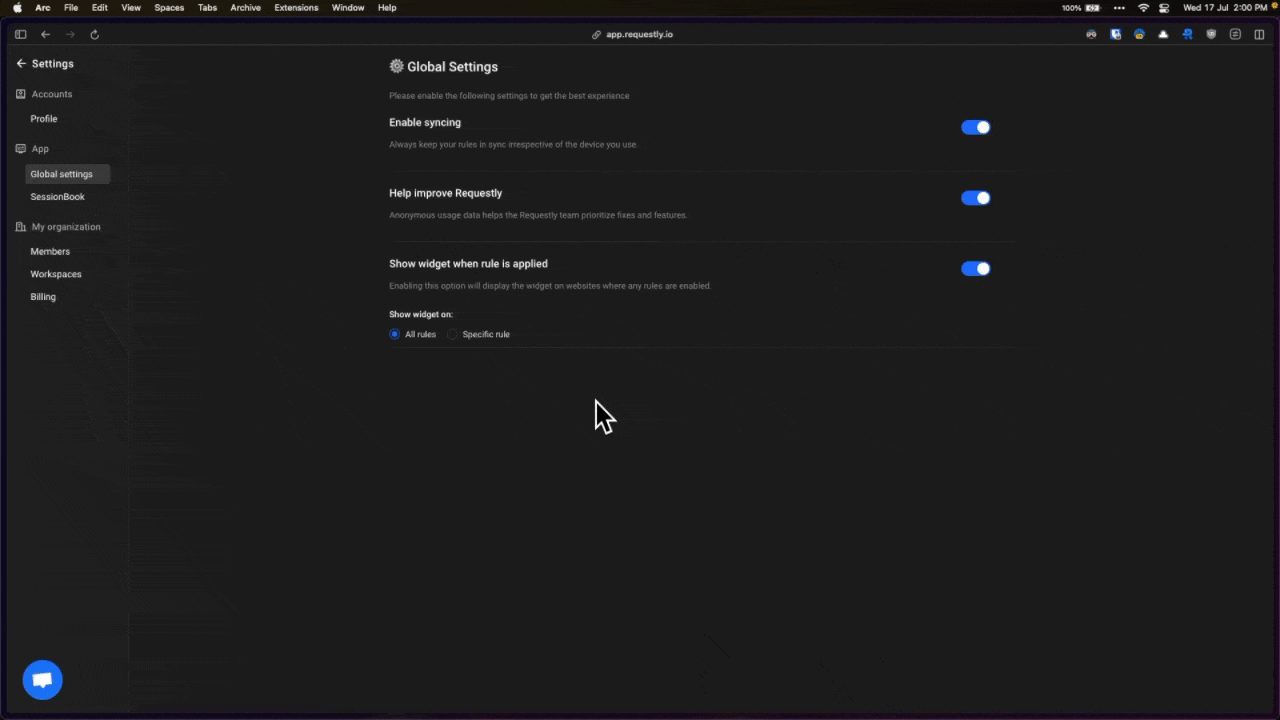Click the date and time clock
1280x720 pixels.
click(x=1225, y=7)
